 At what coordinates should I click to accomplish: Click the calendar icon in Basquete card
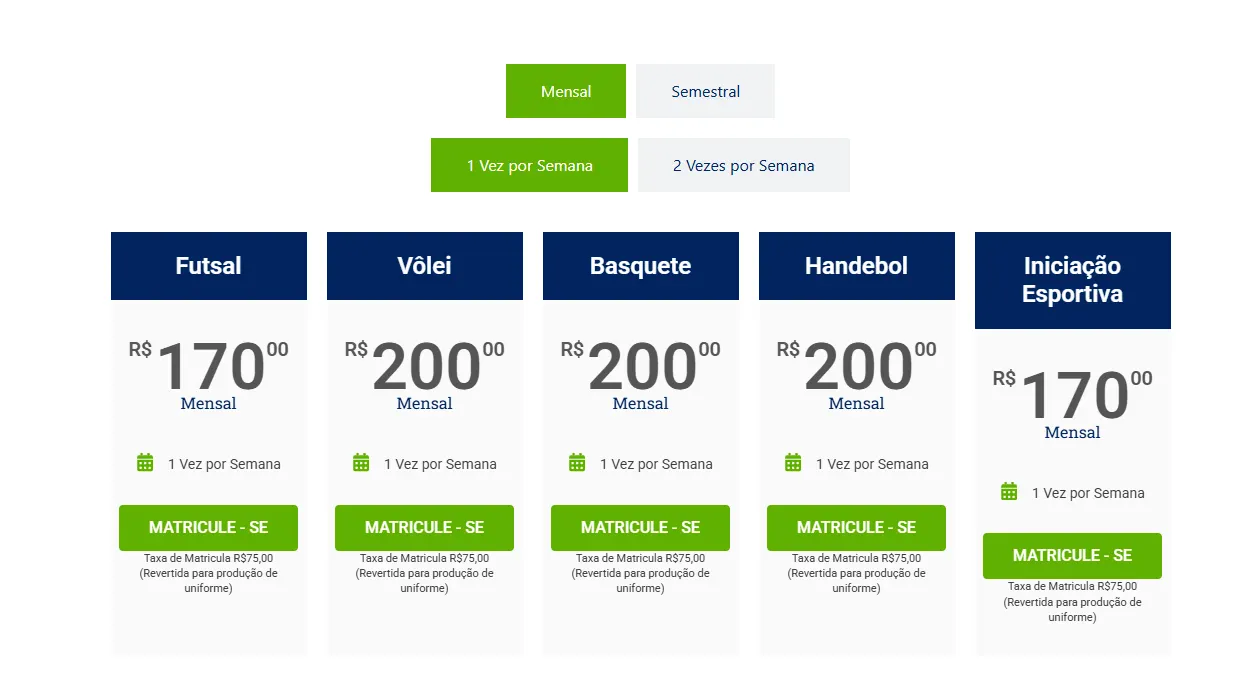(577, 462)
